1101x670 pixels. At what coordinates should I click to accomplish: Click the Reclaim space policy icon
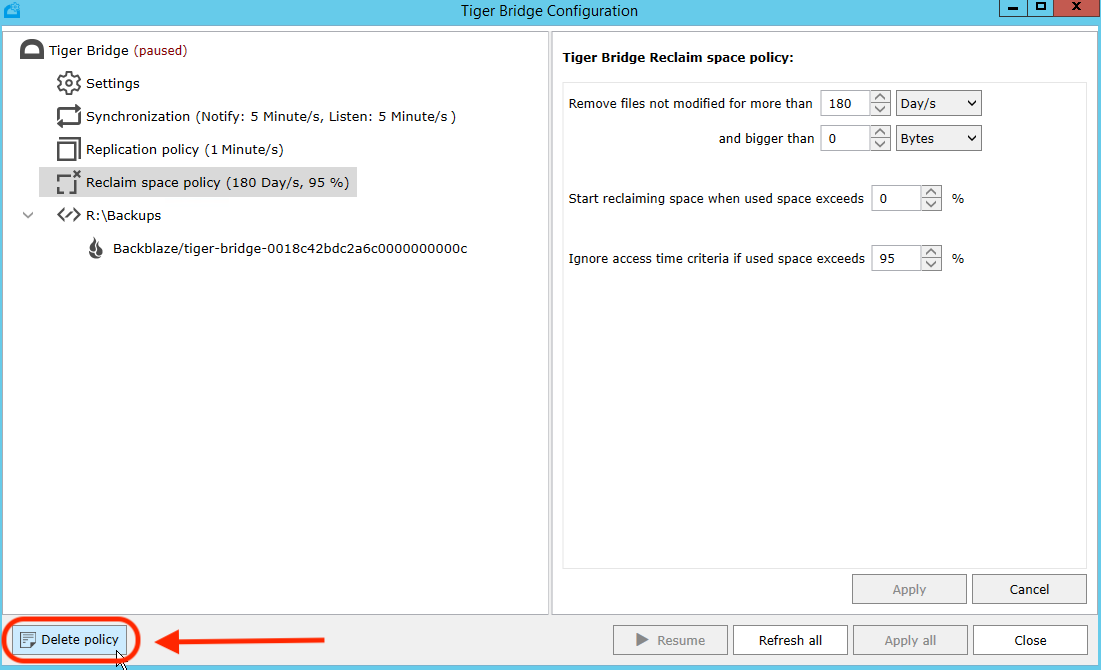(x=68, y=182)
